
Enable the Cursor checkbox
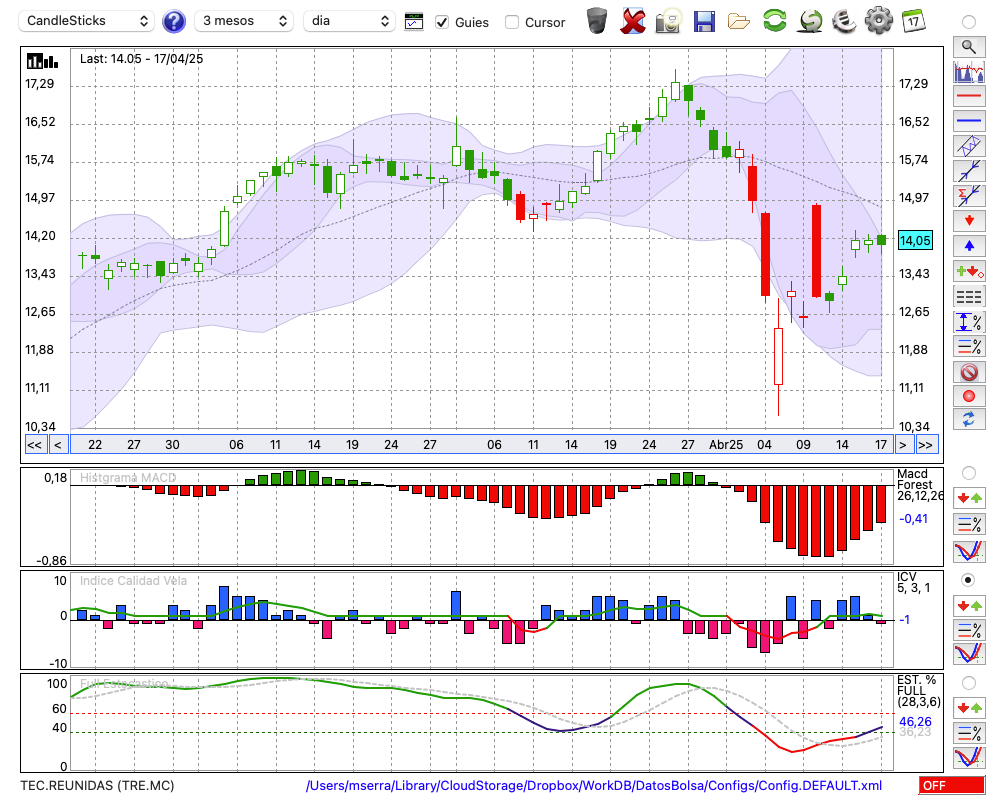[511, 22]
